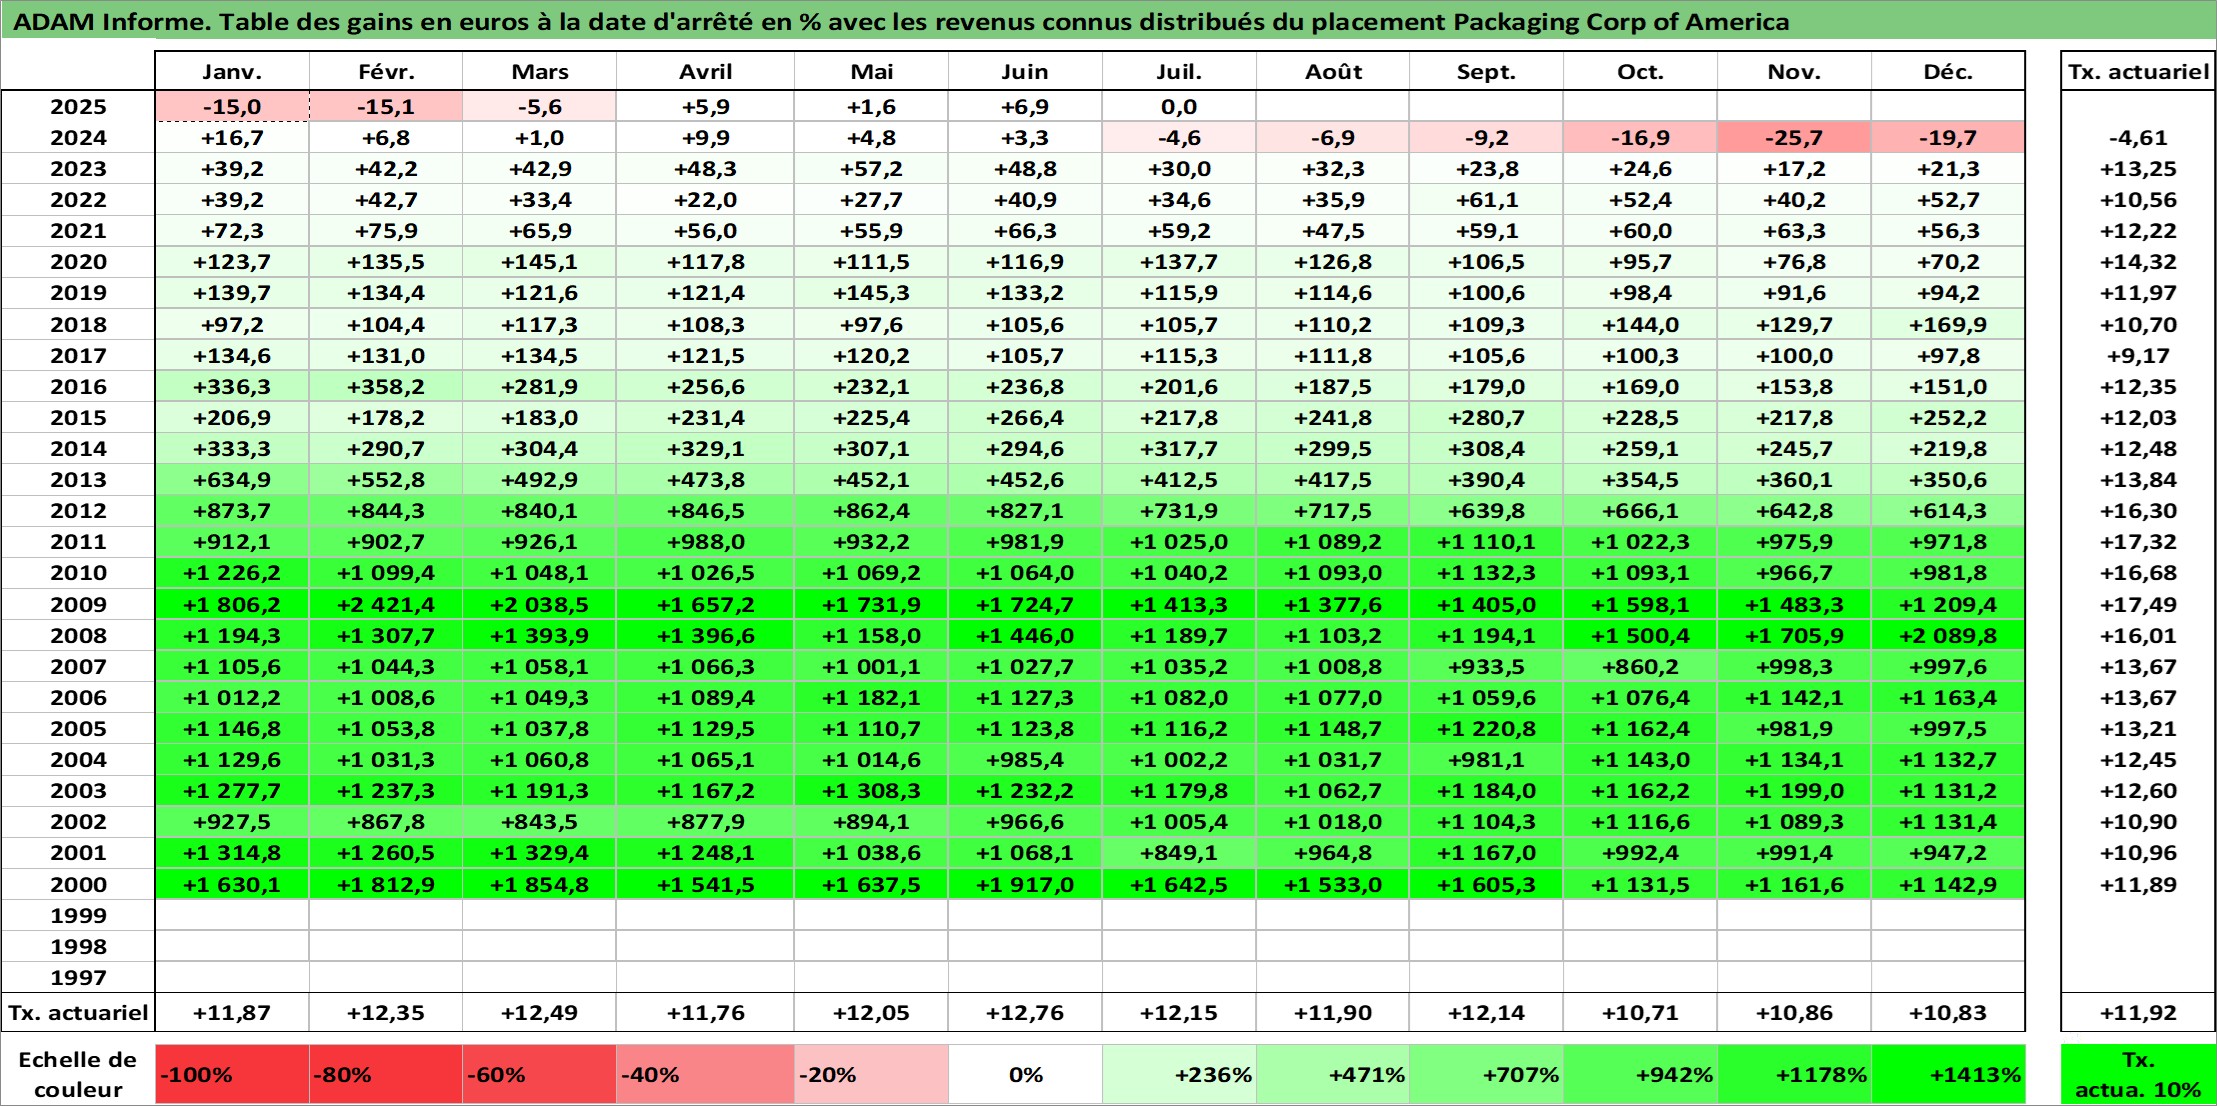
Task: Click the 2025 row label
Action: coord(78,107)
